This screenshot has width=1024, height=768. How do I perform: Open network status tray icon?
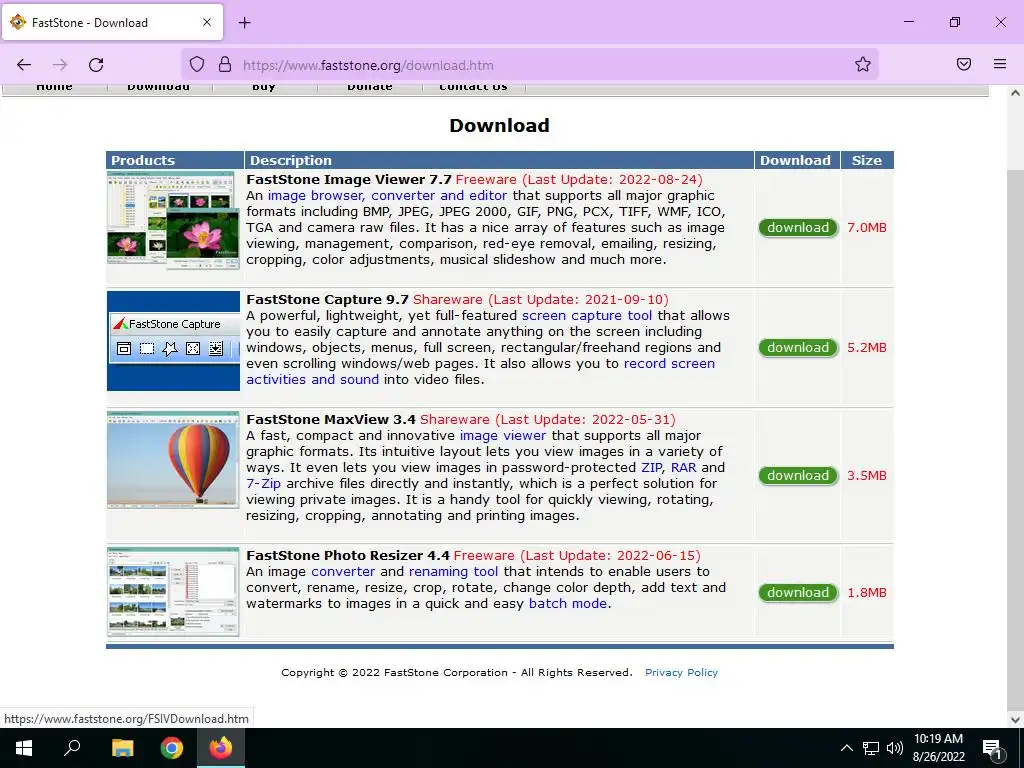pos(871,748)
